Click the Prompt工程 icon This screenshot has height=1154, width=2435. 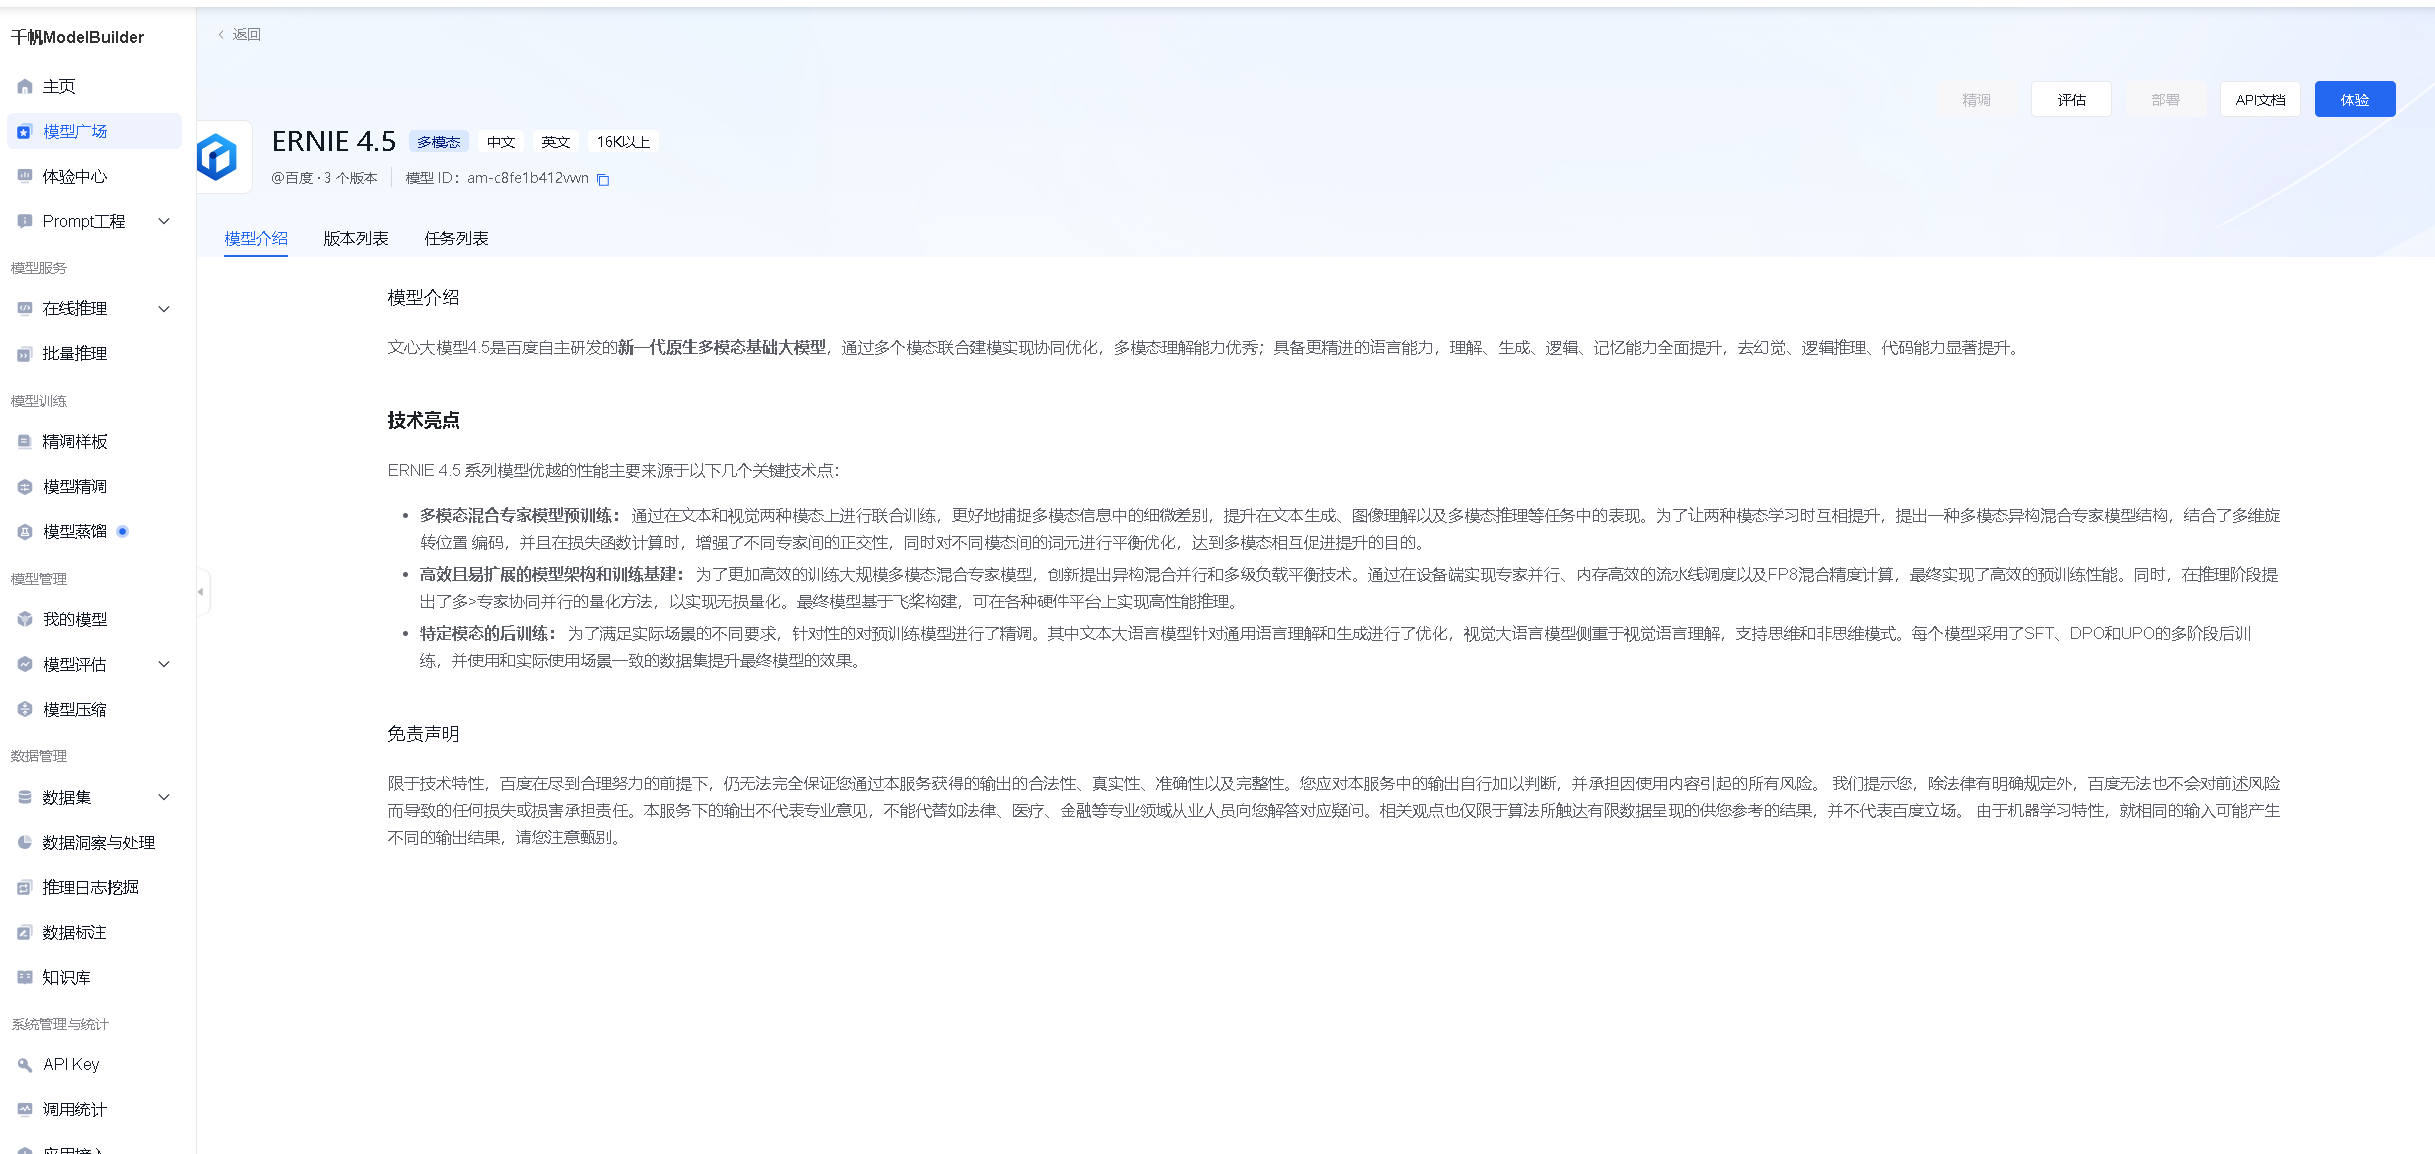[x=25, y=222]
